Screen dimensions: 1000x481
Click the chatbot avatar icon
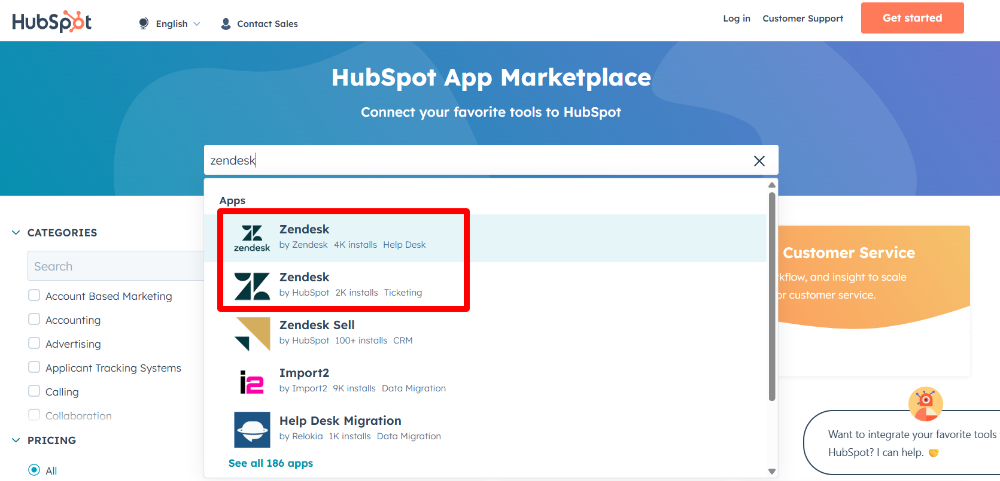(x=925, y=404)
